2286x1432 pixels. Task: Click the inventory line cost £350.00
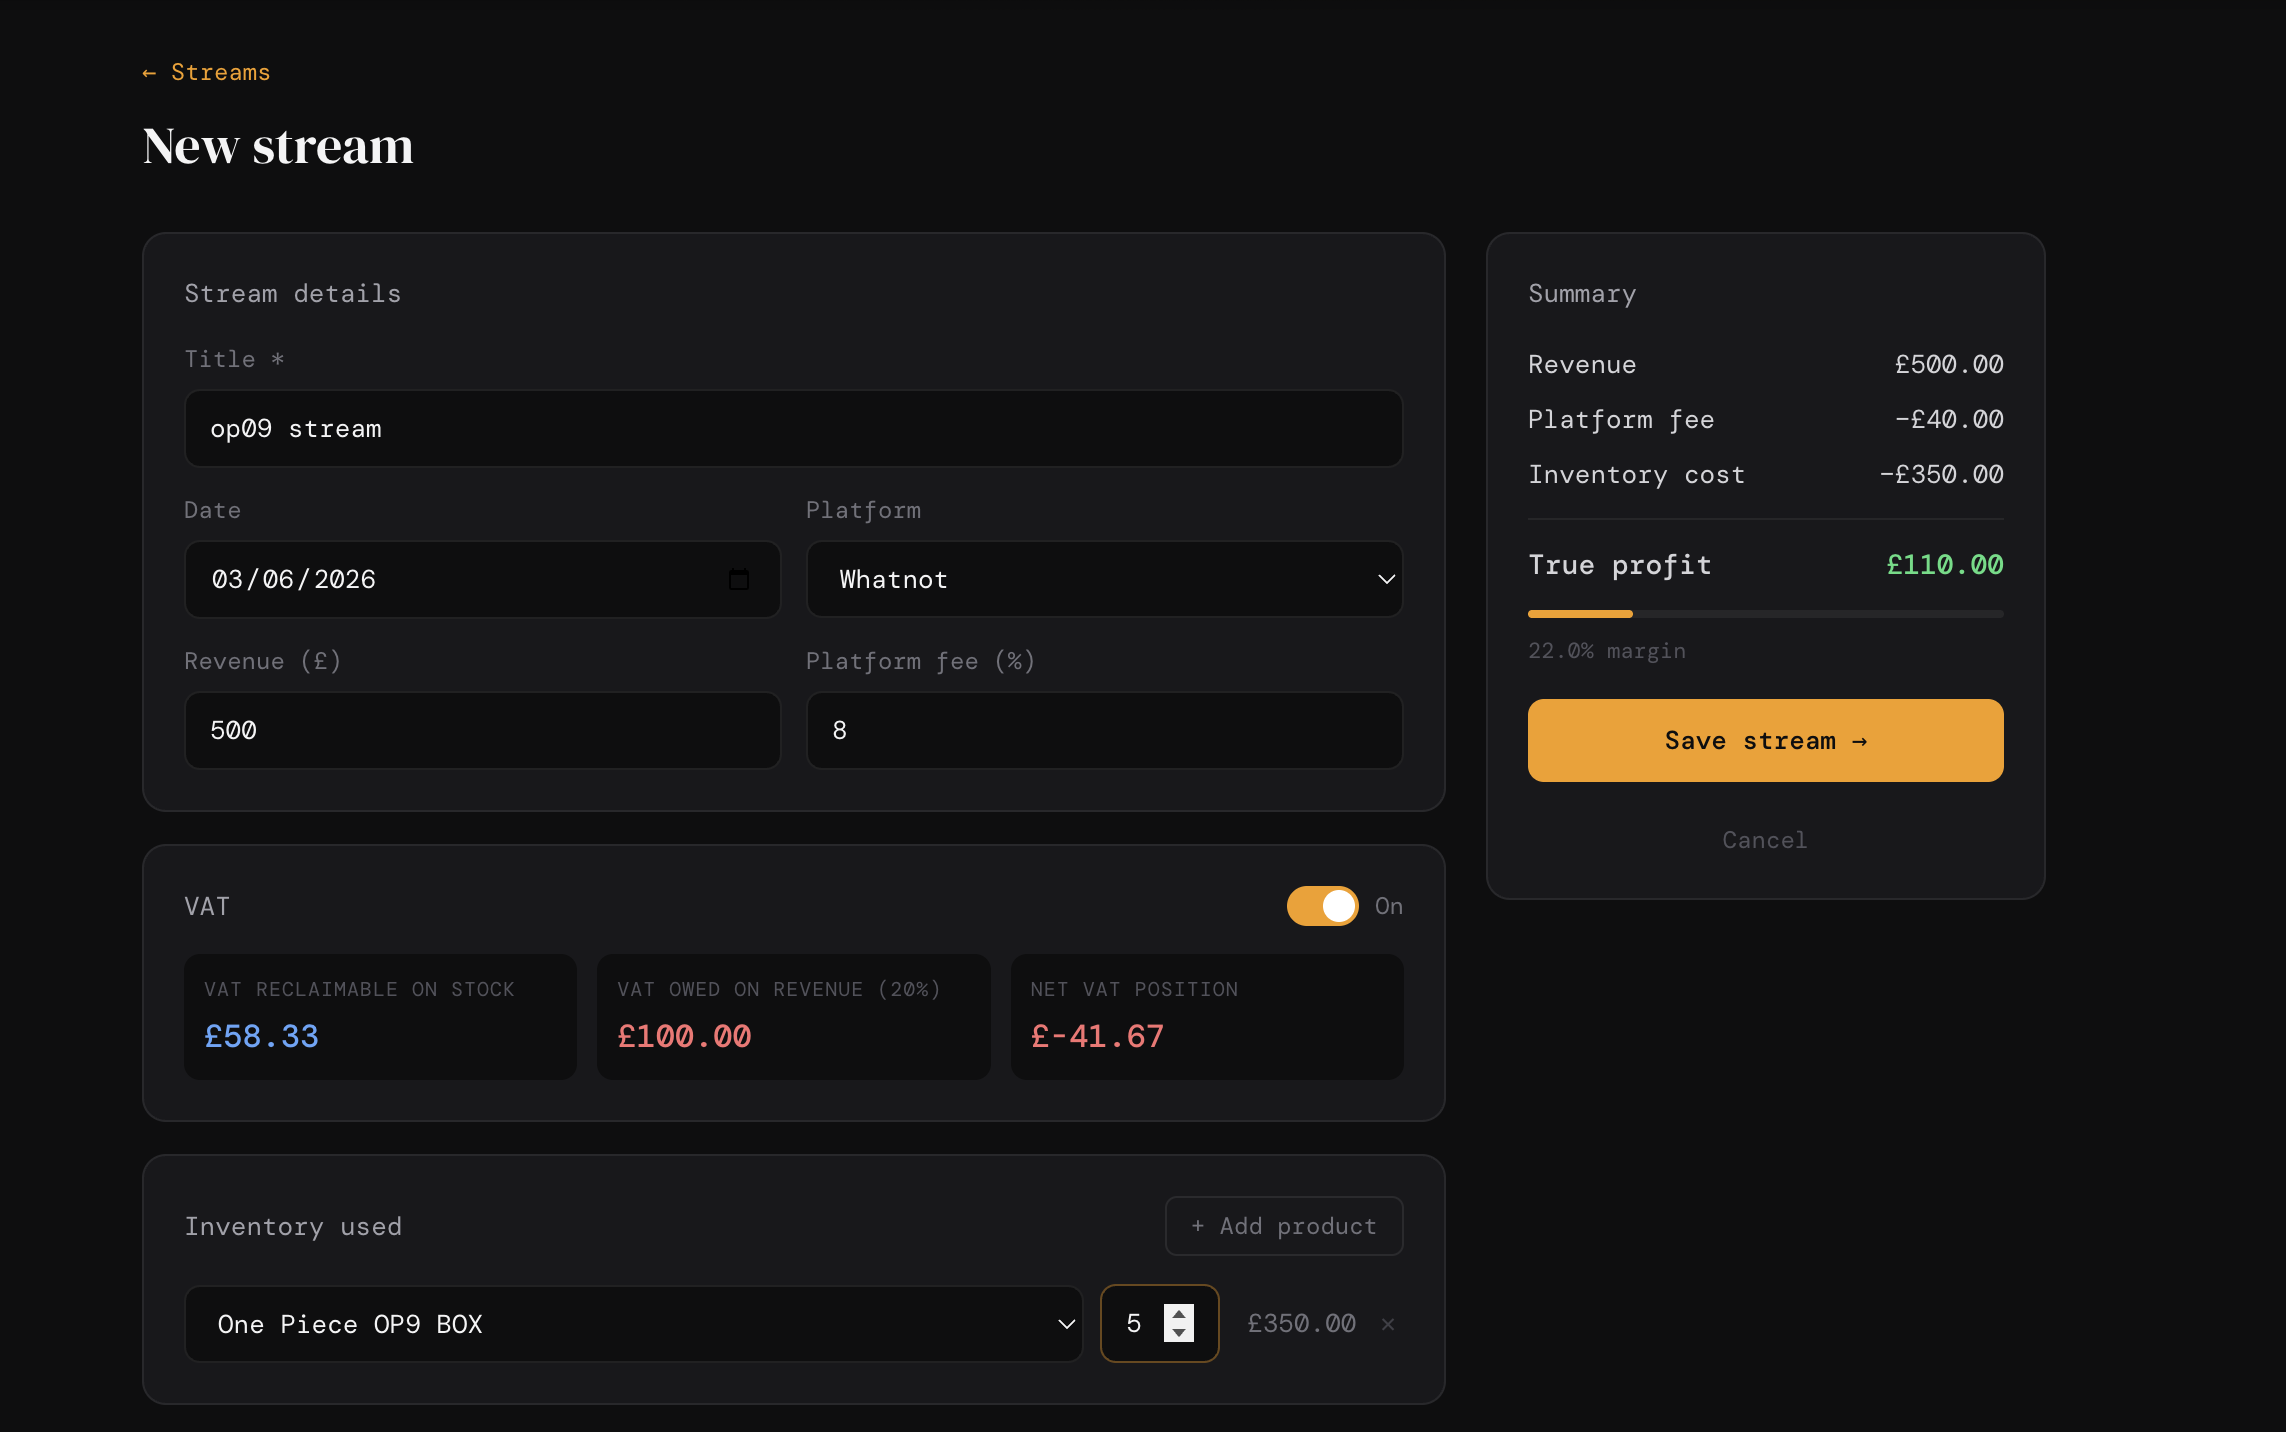1301,1324
